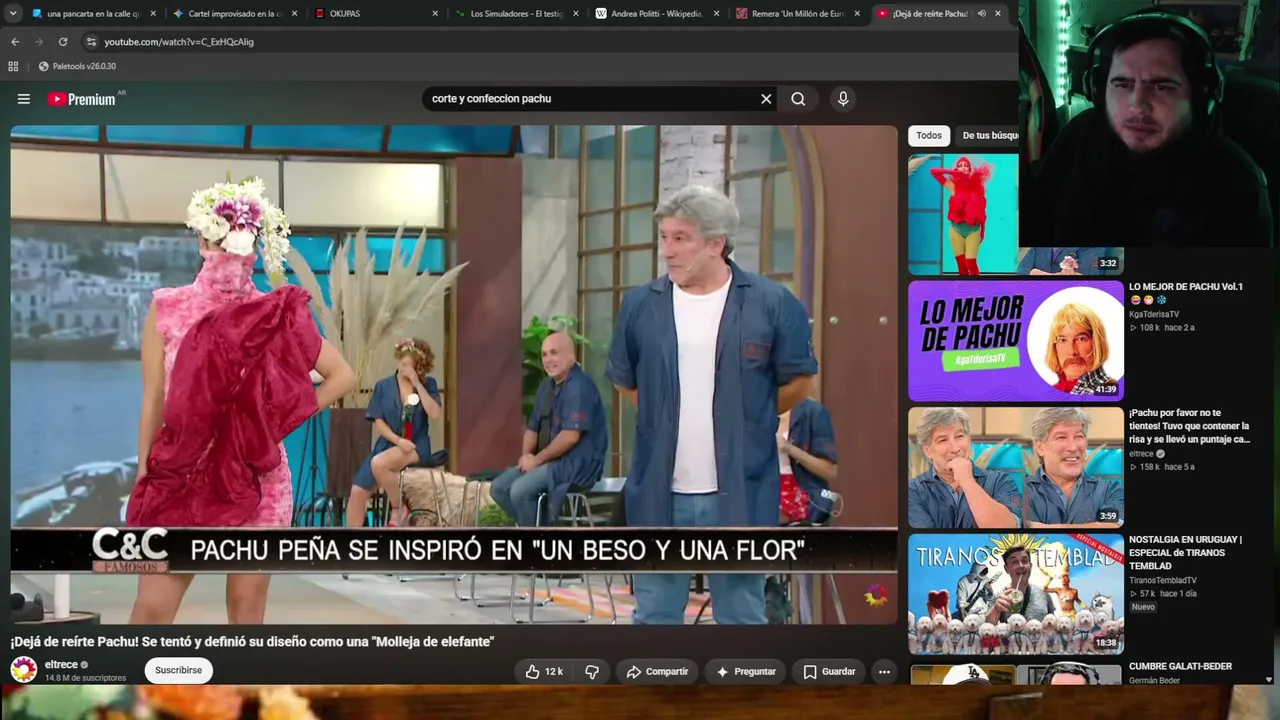
Task: Visit the KgaTderisaTV channel link
Action: pyautogui.click(x=1154, y=314)
